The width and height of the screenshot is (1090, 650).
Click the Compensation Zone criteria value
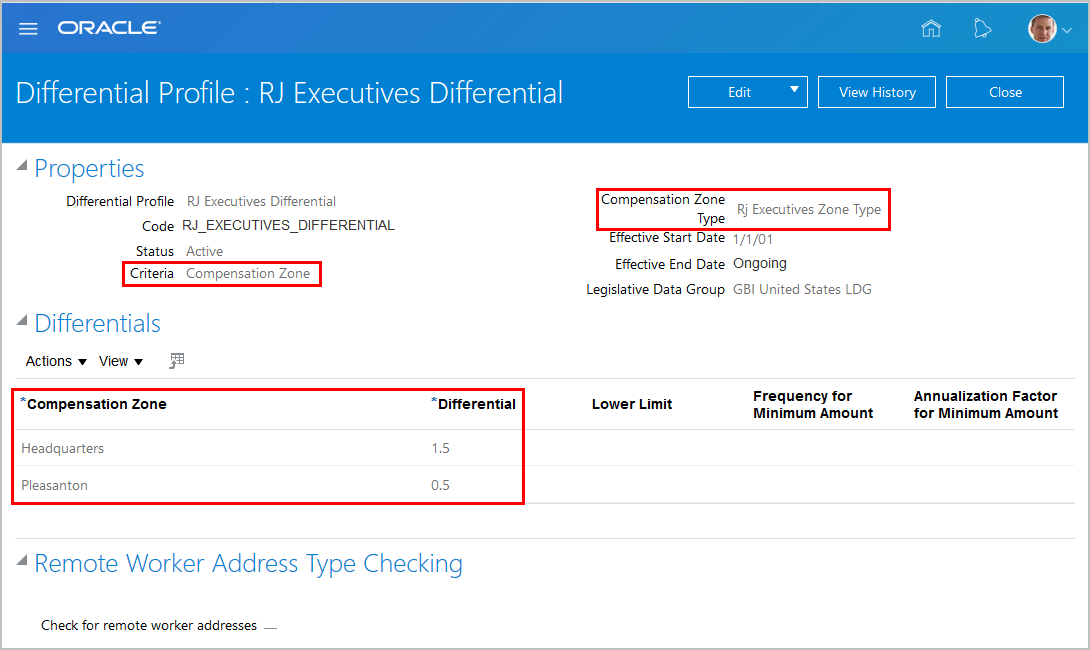(x=247, y=273)
